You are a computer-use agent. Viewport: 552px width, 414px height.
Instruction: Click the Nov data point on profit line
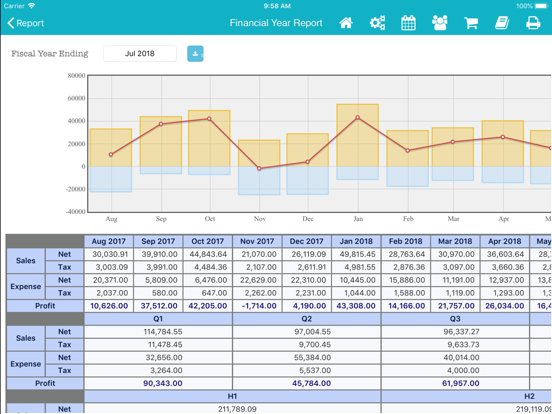[259, 169]
